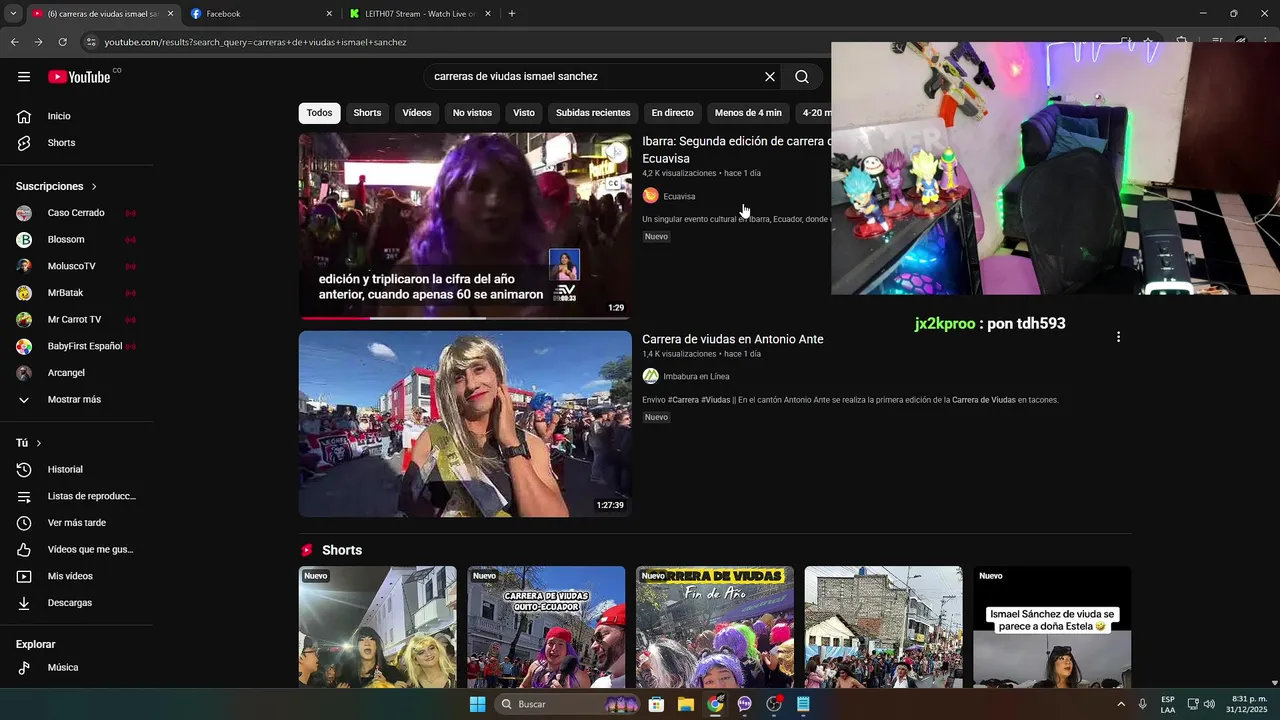Screen dimensions: 1280x720
Task: Open the browser tab search dropdown
Action: 13,14
